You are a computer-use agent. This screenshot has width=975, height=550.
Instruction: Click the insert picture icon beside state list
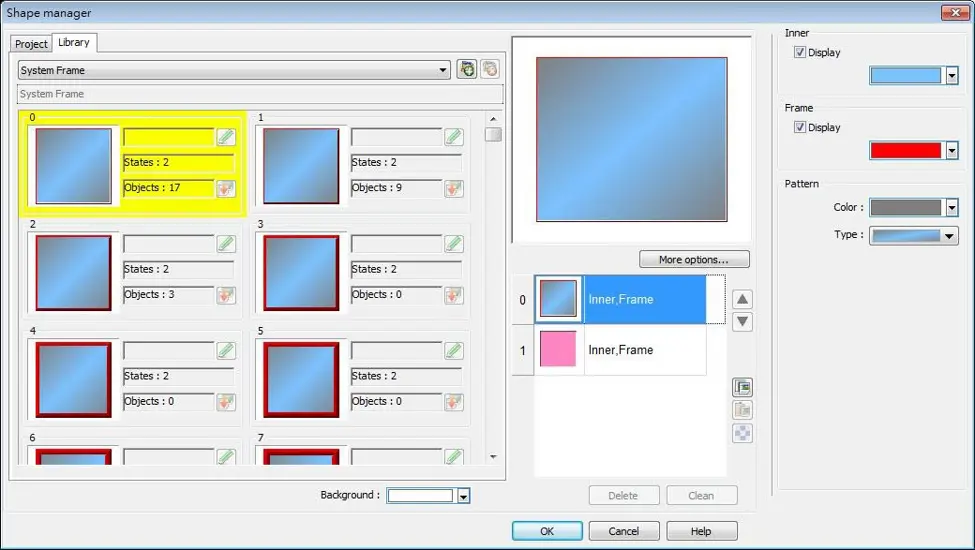coord(742,387)
